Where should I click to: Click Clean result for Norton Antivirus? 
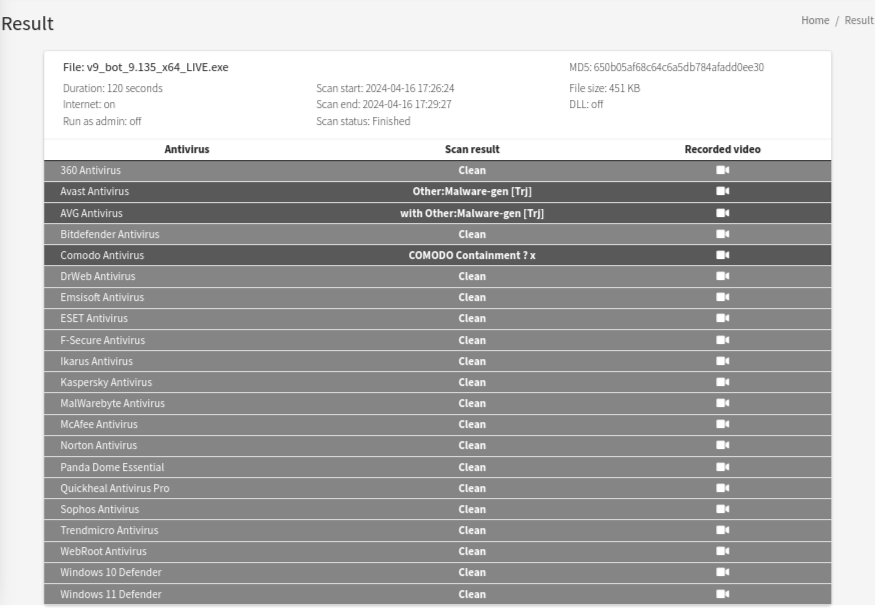(x=472, y=446)
